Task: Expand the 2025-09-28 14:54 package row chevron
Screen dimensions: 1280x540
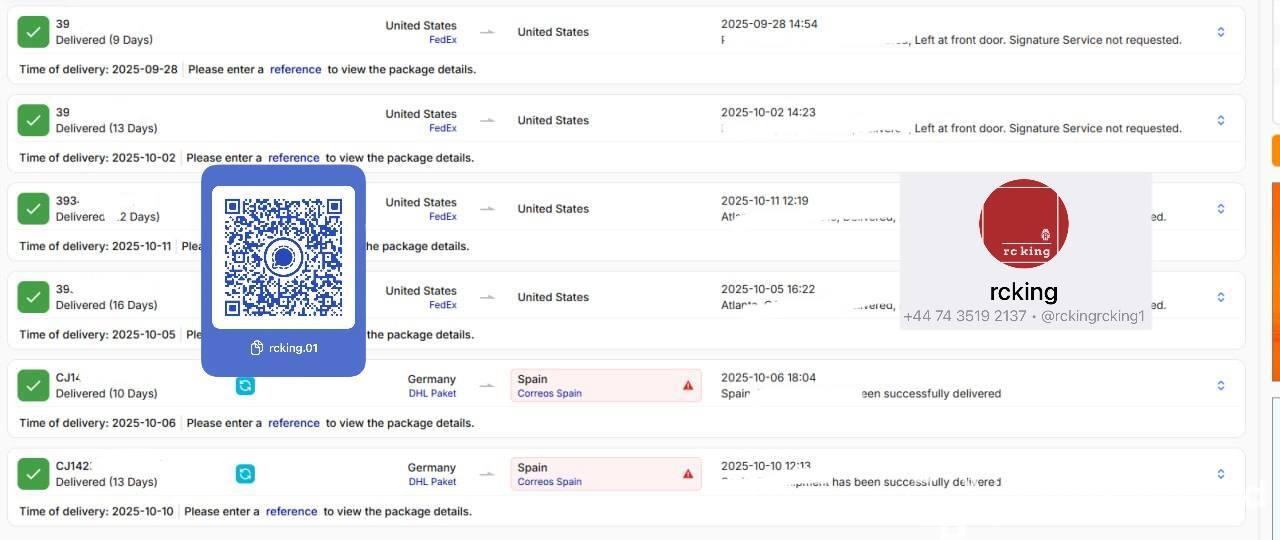Action: coord(1221,32)
